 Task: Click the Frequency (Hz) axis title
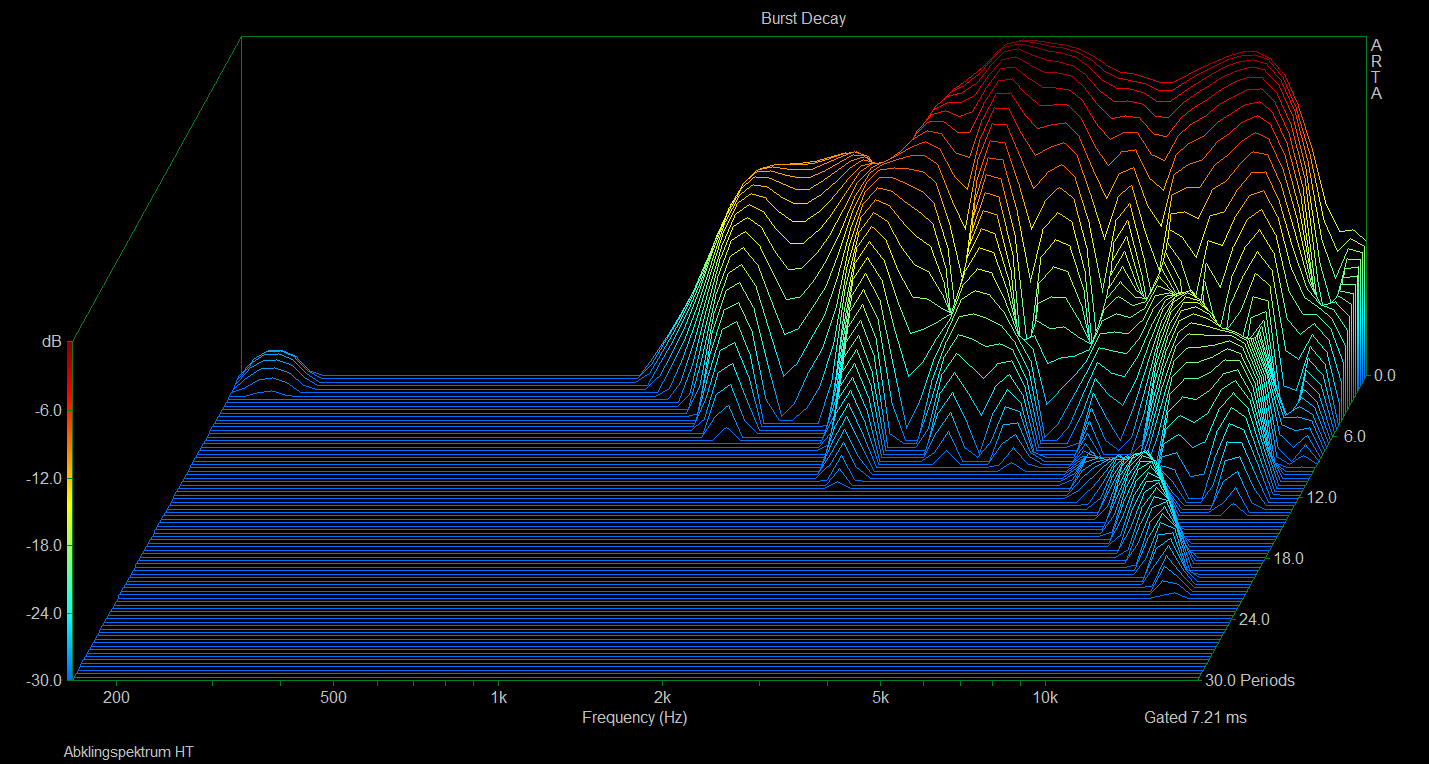pyautogui.click(x=634, y=717)
